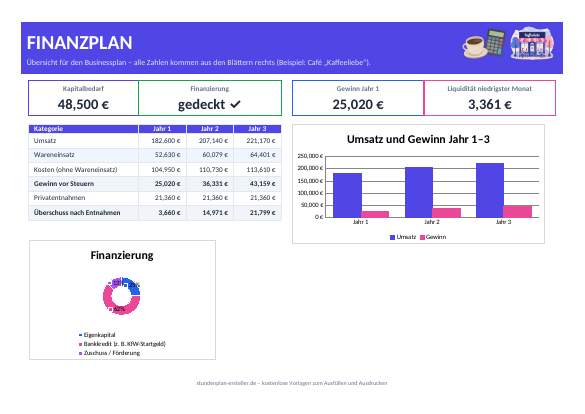
Task: Click the Jahr 1 Umsatz bar
Action: point(347,195)
